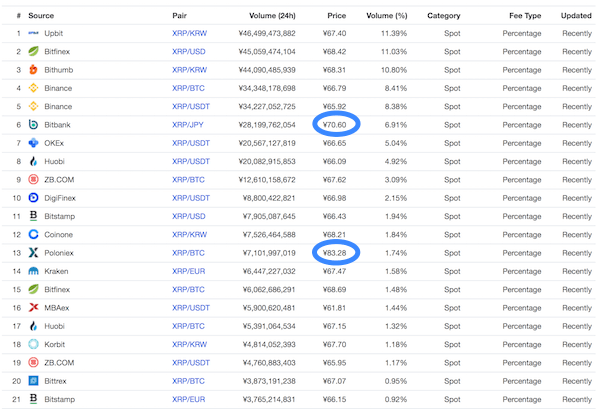Click the DigiFinex logo icon
The image size is (600, 409).
(x=33, y=198)
